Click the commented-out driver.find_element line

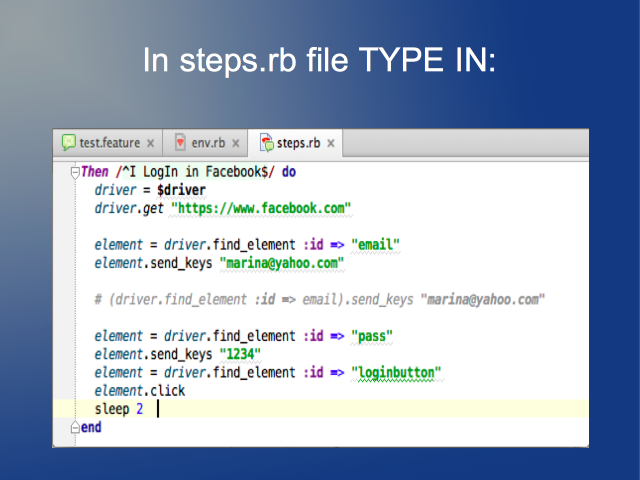(320, 300)
